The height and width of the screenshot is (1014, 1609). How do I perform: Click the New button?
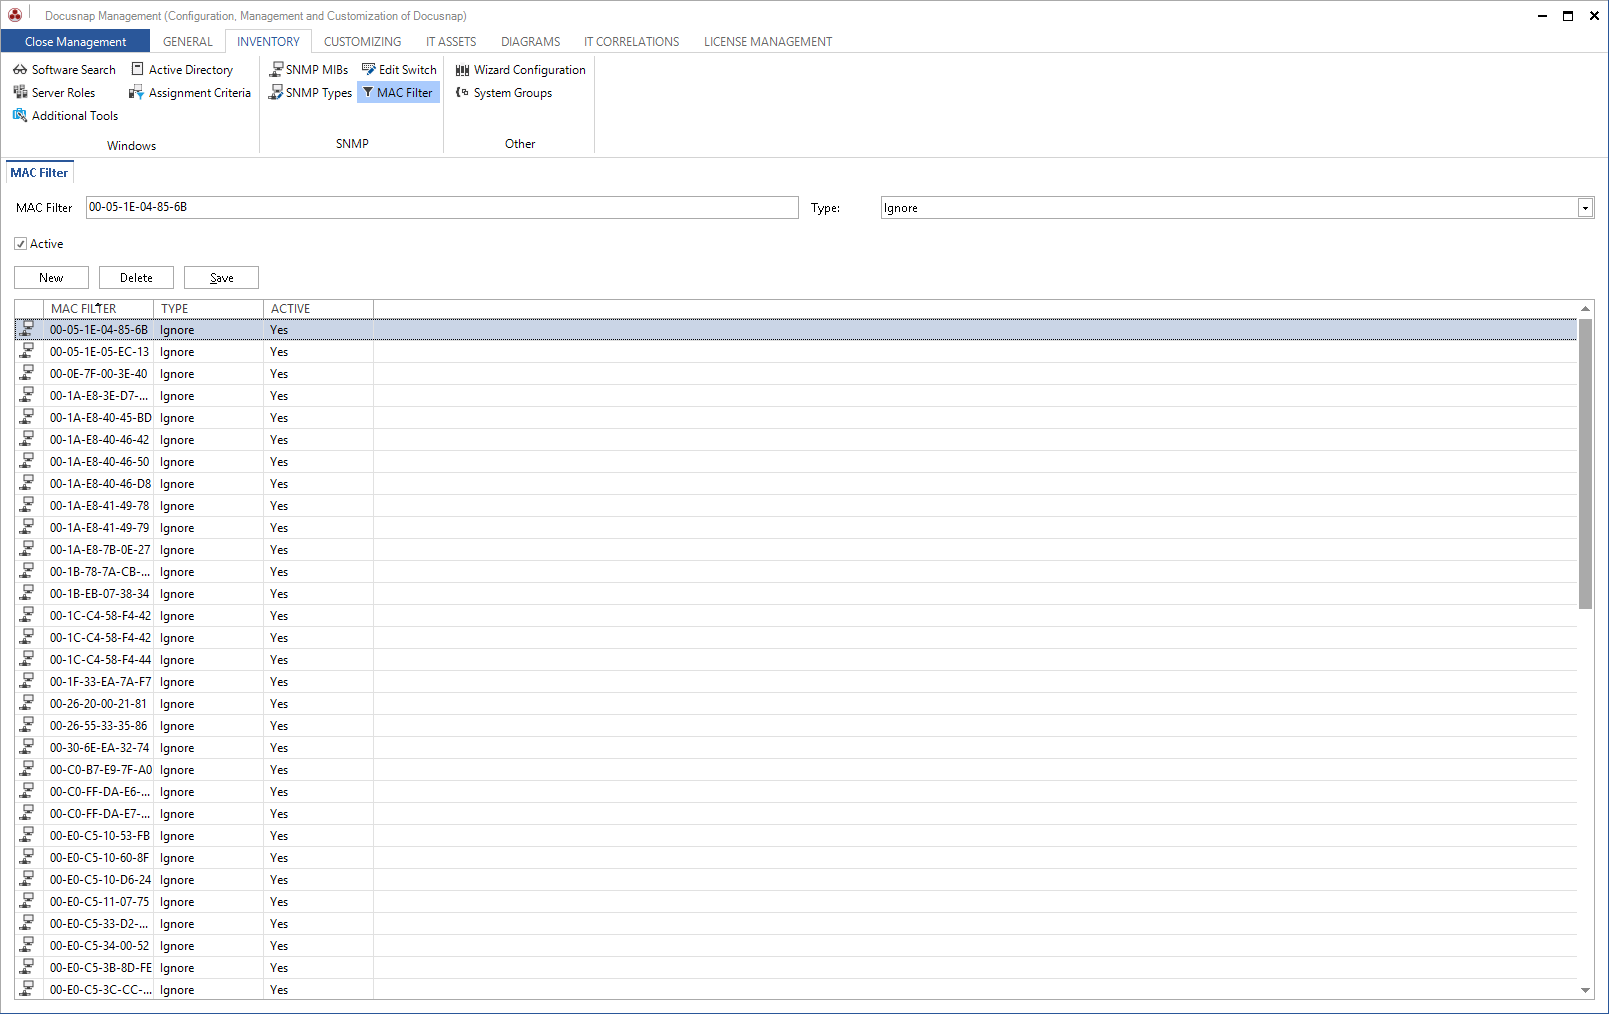tap(51, 278)
